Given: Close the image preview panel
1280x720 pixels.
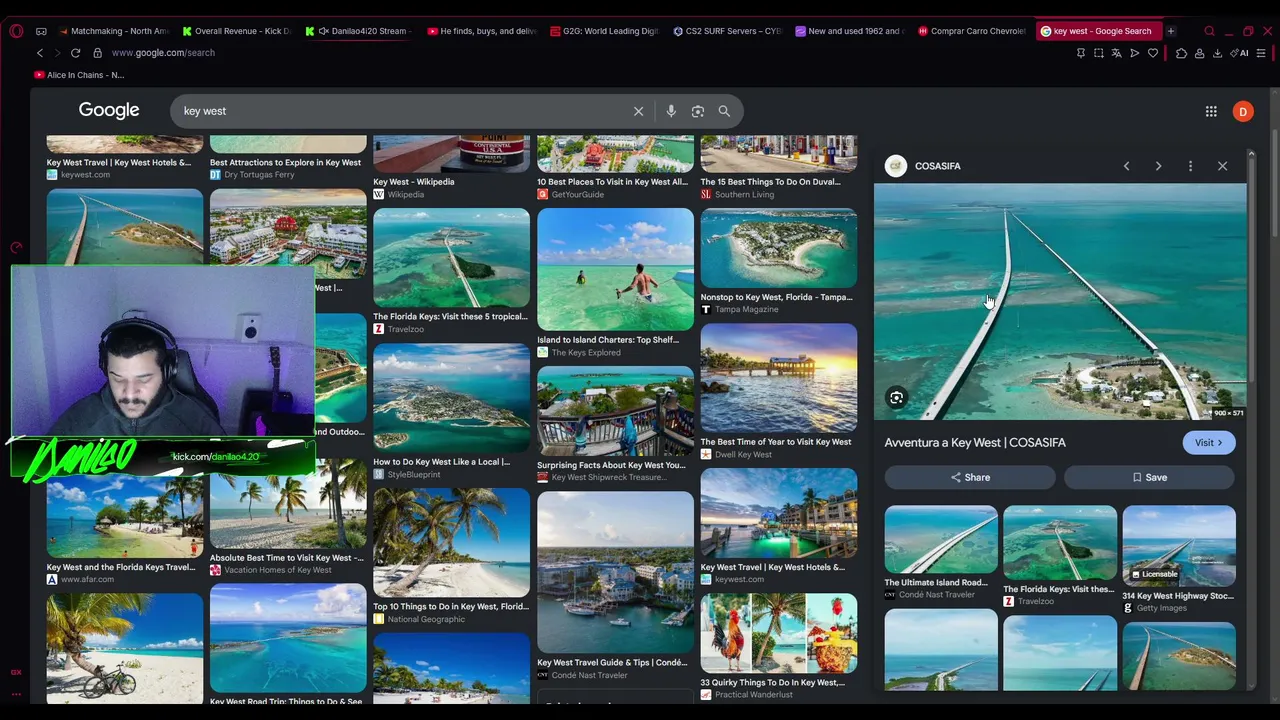Looking at the screenshot, I should [1222, 166].
